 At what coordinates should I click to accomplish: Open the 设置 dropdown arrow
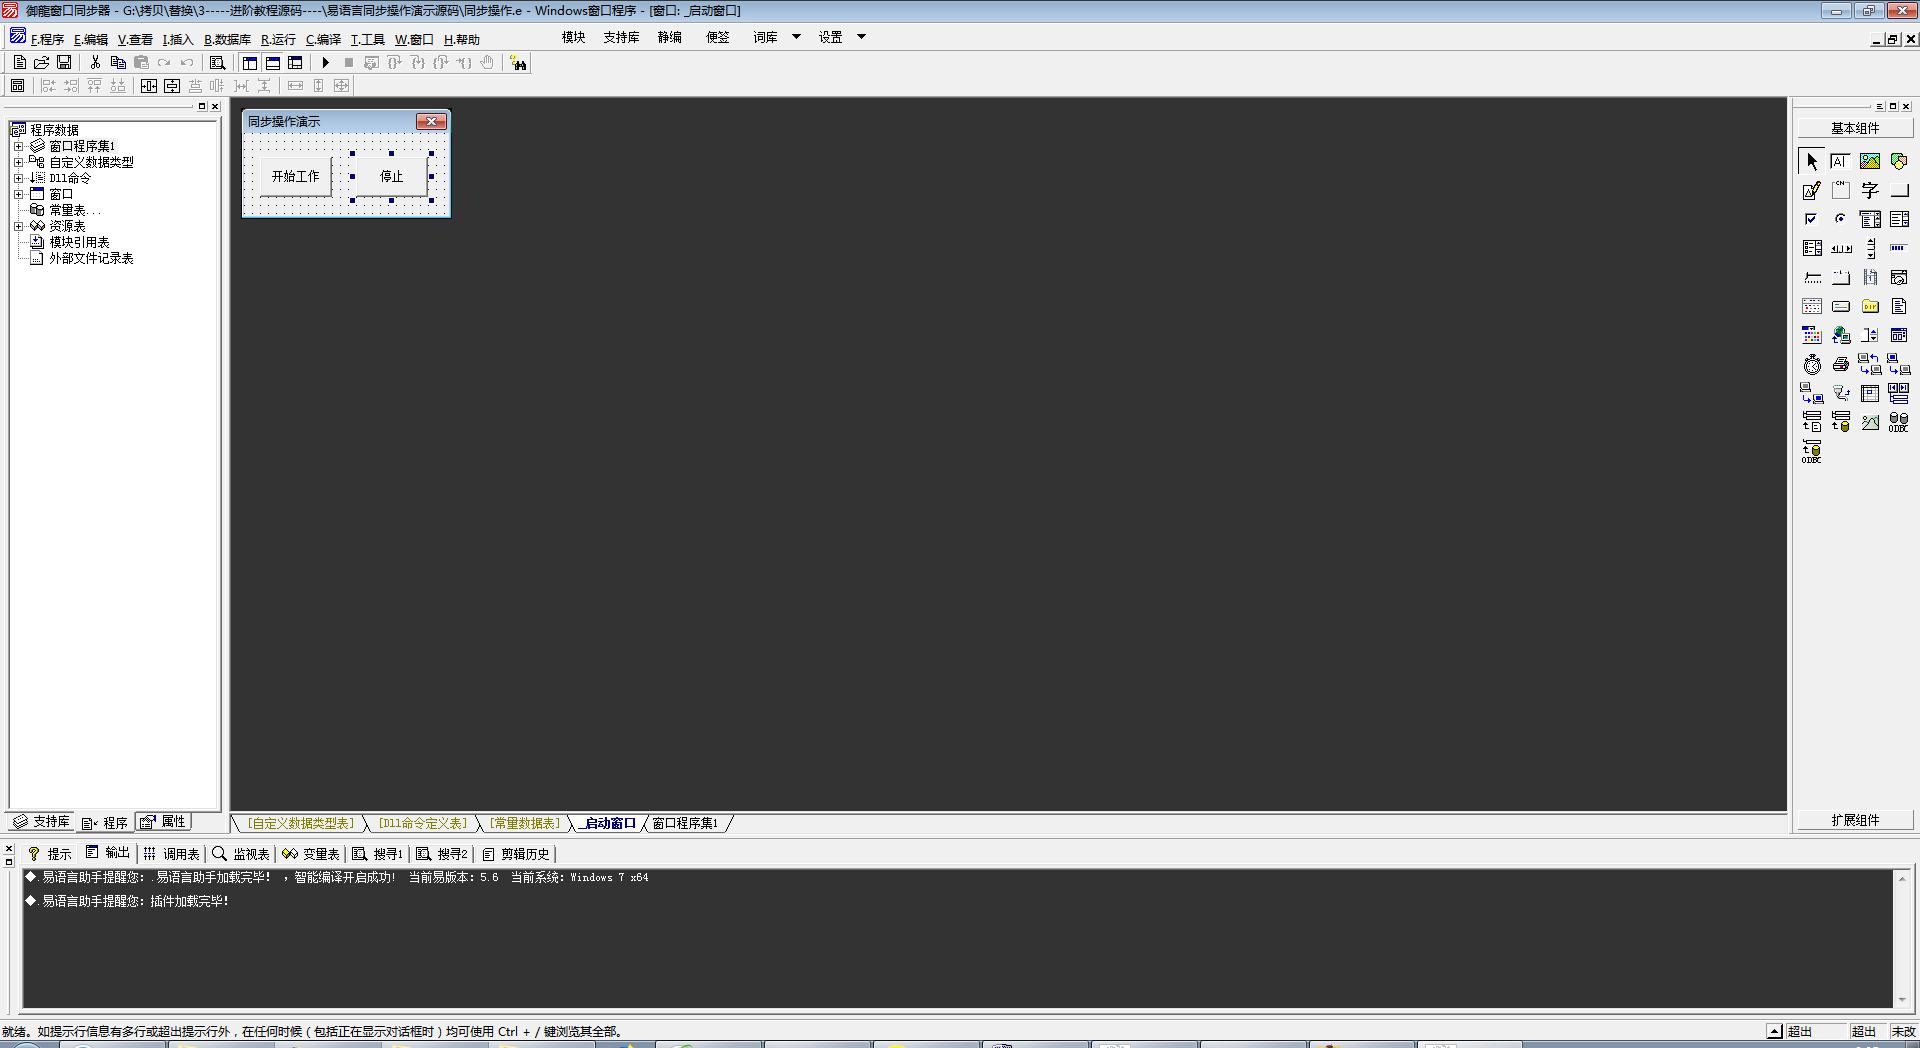tap(861, 37)
